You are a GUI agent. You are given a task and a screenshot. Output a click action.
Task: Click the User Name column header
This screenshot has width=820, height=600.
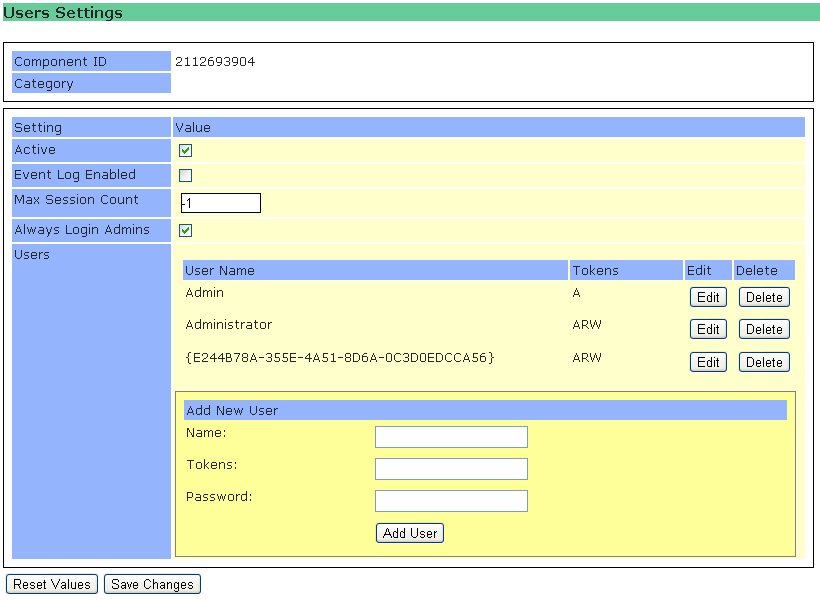click(x=220, y=270)
